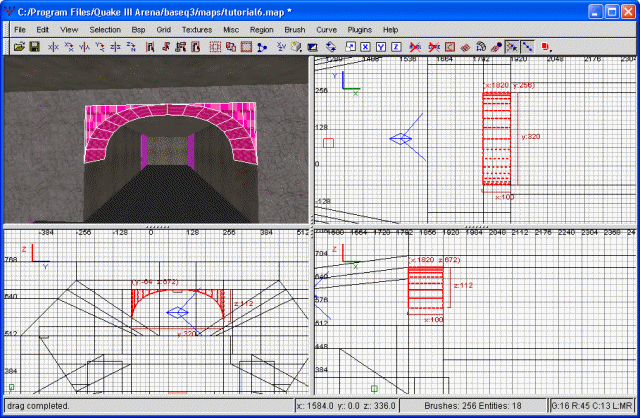Click the 'drag completed.' status message

point(38,406)
